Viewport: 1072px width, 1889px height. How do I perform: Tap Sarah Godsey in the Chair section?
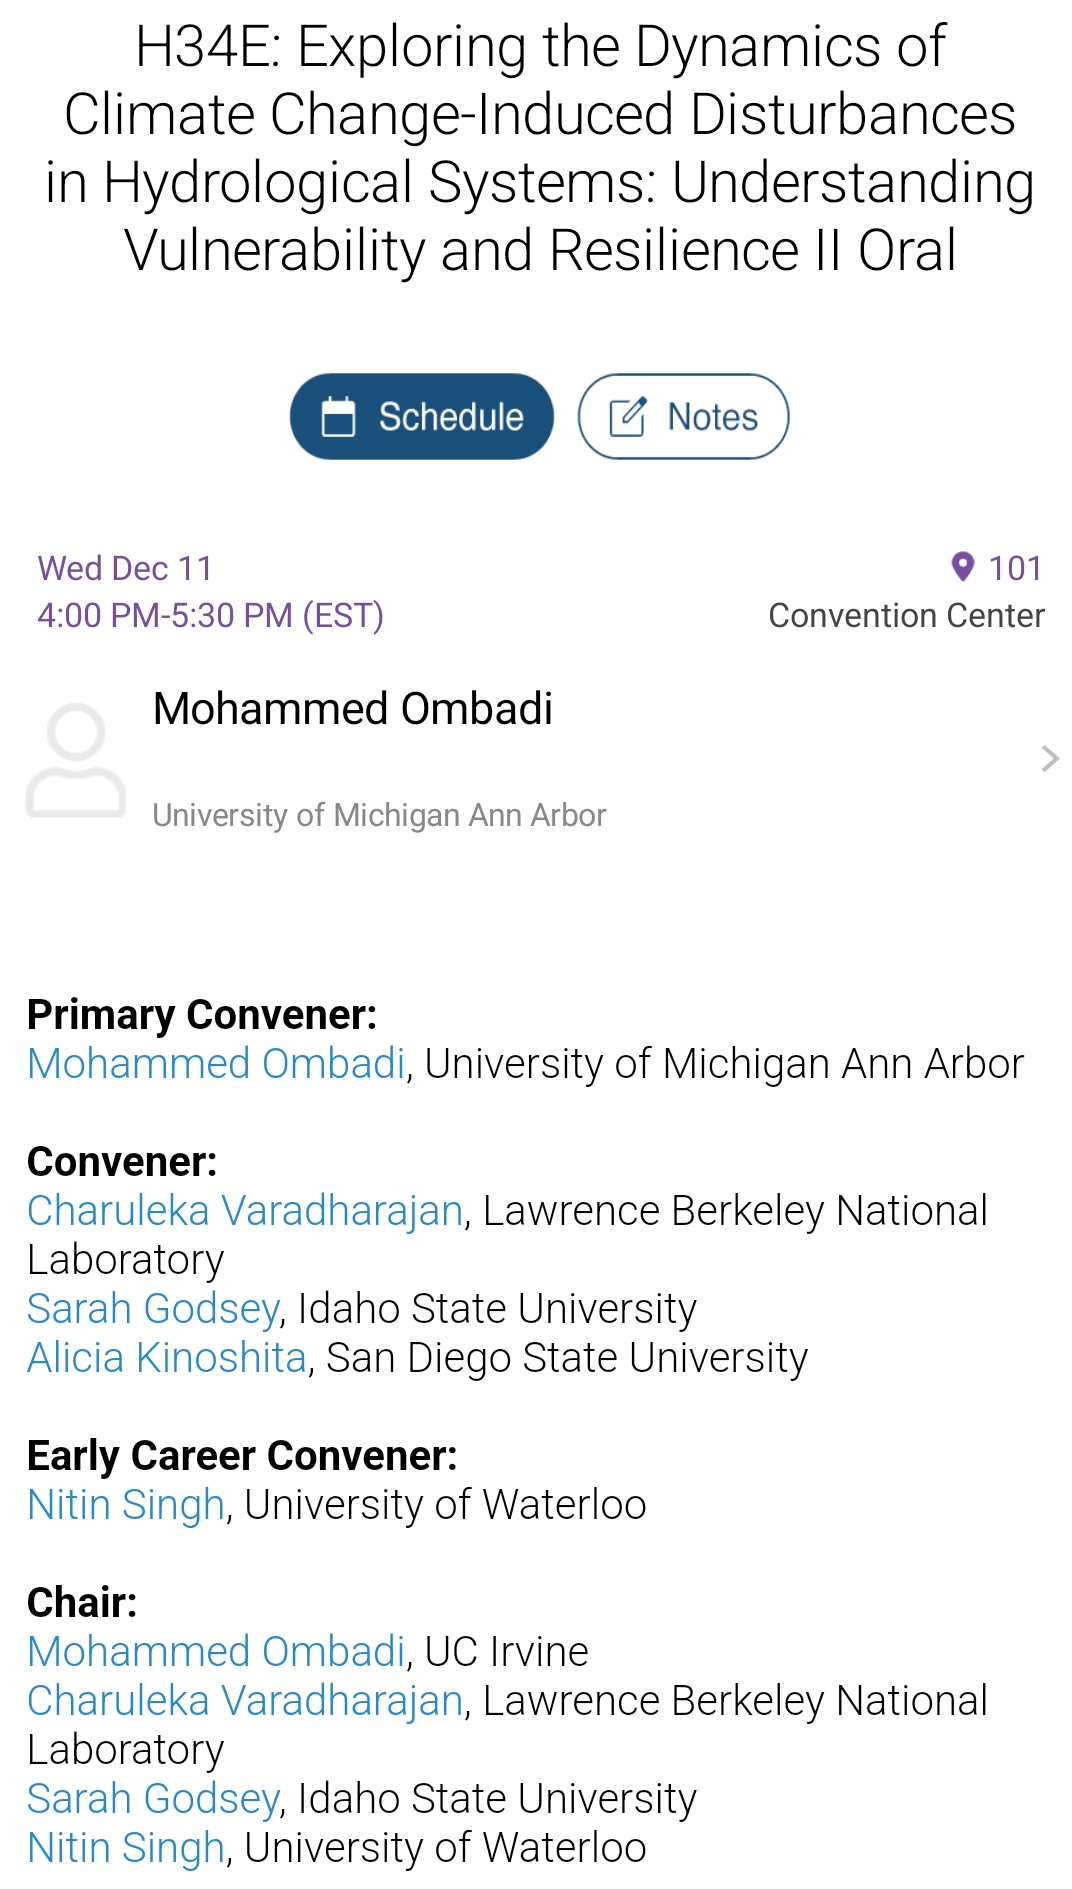[x=153, y=1799]
